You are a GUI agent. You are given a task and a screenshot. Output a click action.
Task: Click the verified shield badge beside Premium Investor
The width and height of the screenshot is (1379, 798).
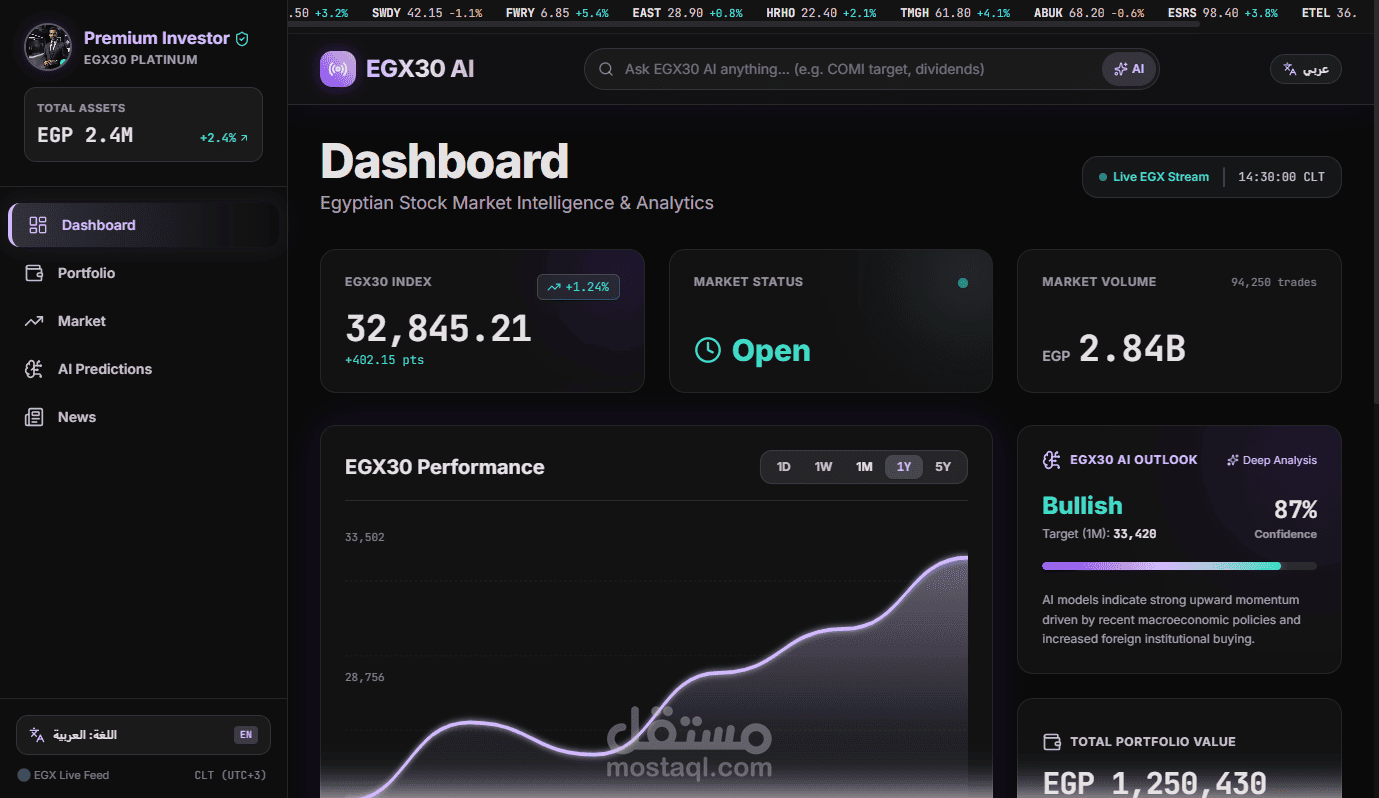tap(242, 39)
